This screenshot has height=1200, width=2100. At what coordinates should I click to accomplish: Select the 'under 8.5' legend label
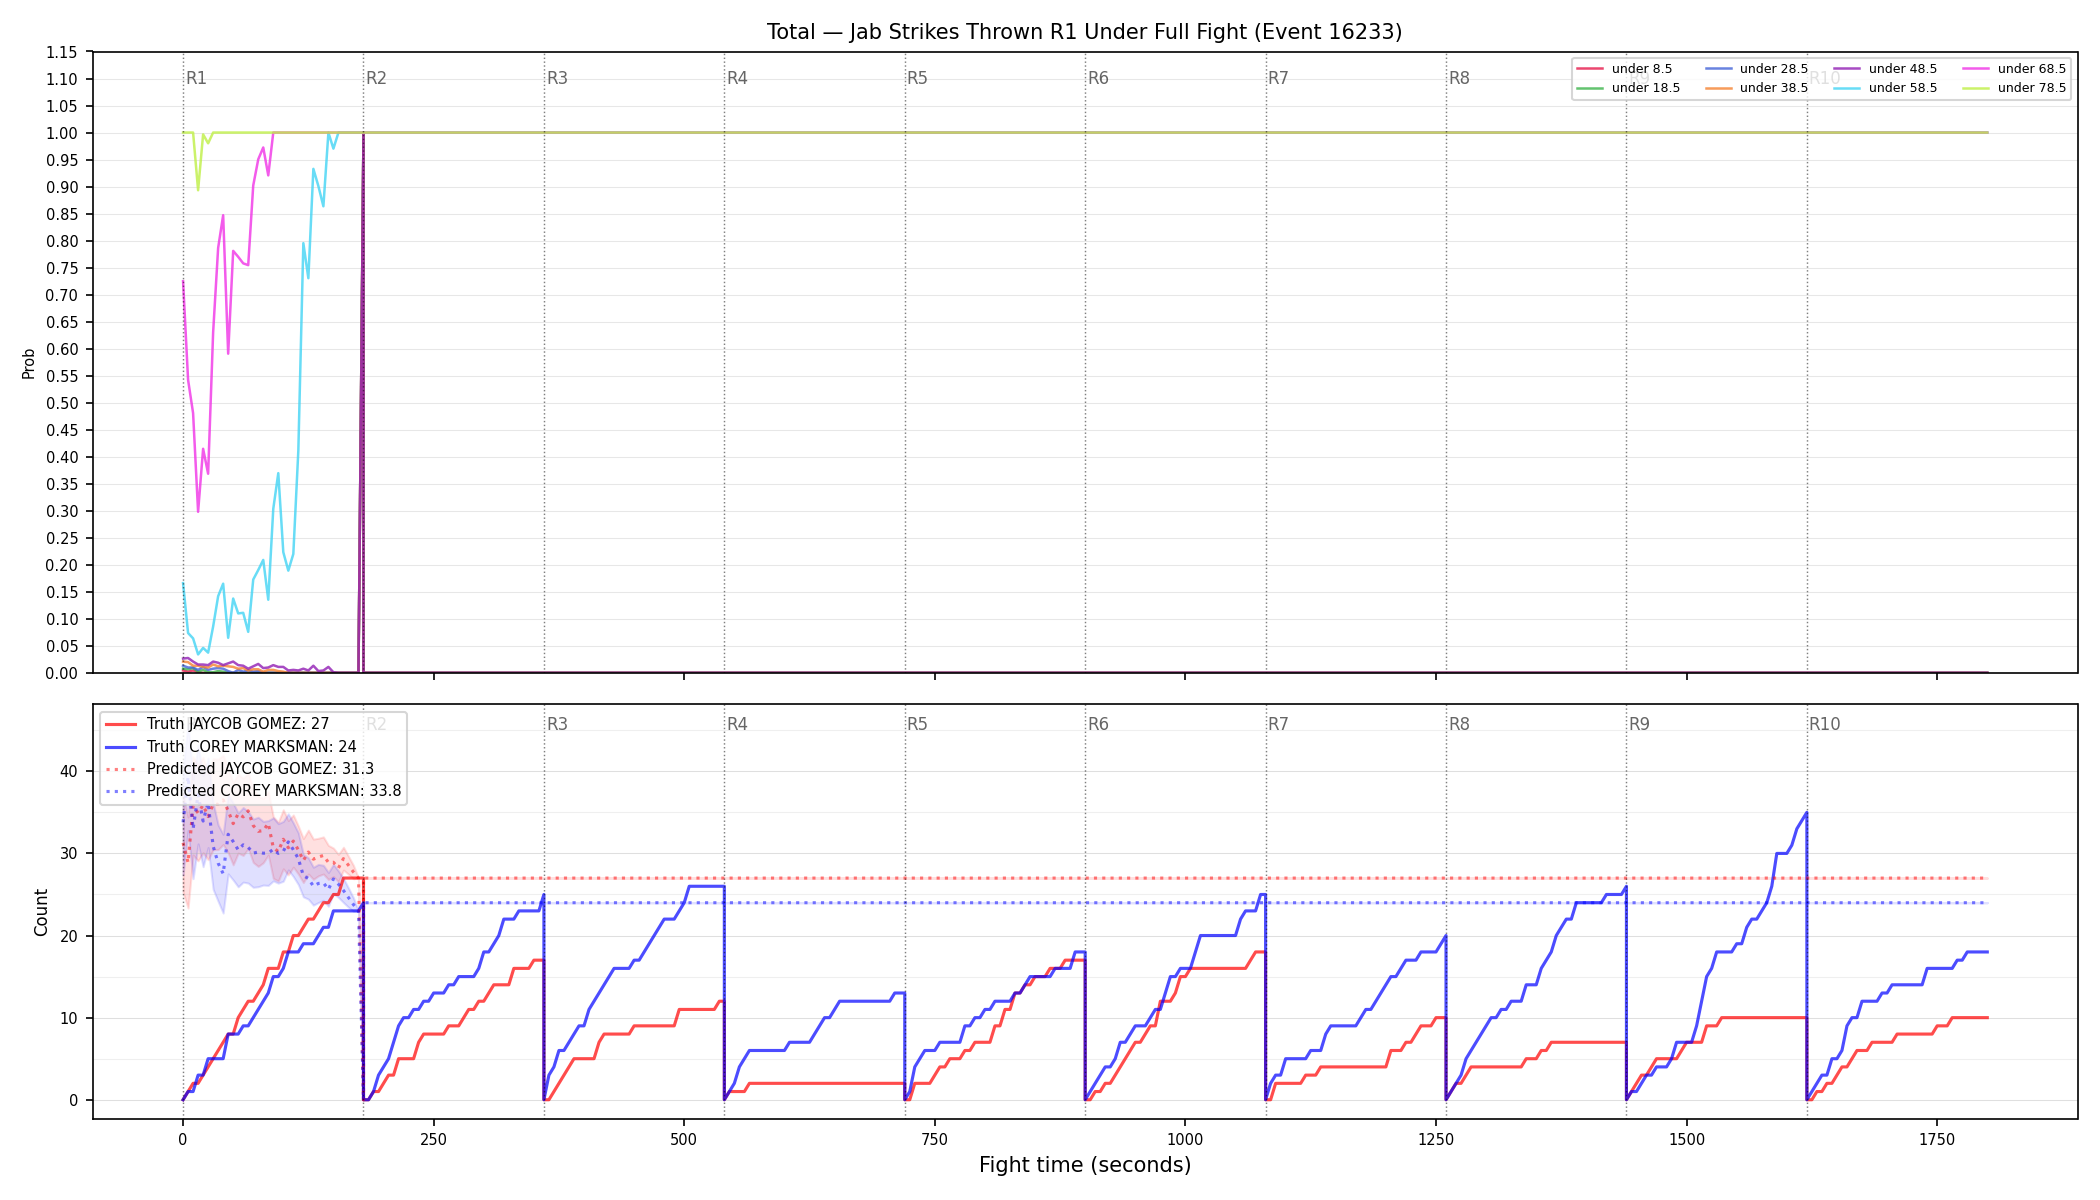click(x=1642, y=69)
